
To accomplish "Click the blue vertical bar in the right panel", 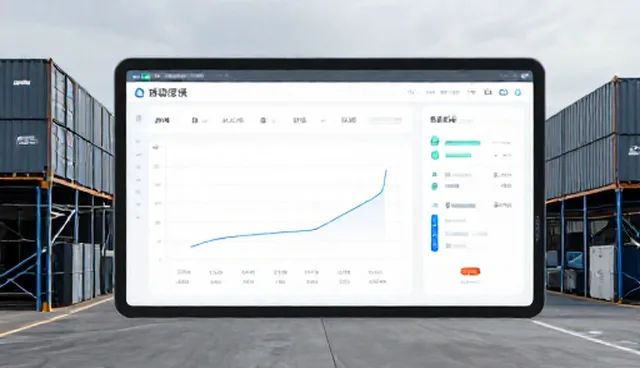I will pyautogui.click(x=434, y=233).
